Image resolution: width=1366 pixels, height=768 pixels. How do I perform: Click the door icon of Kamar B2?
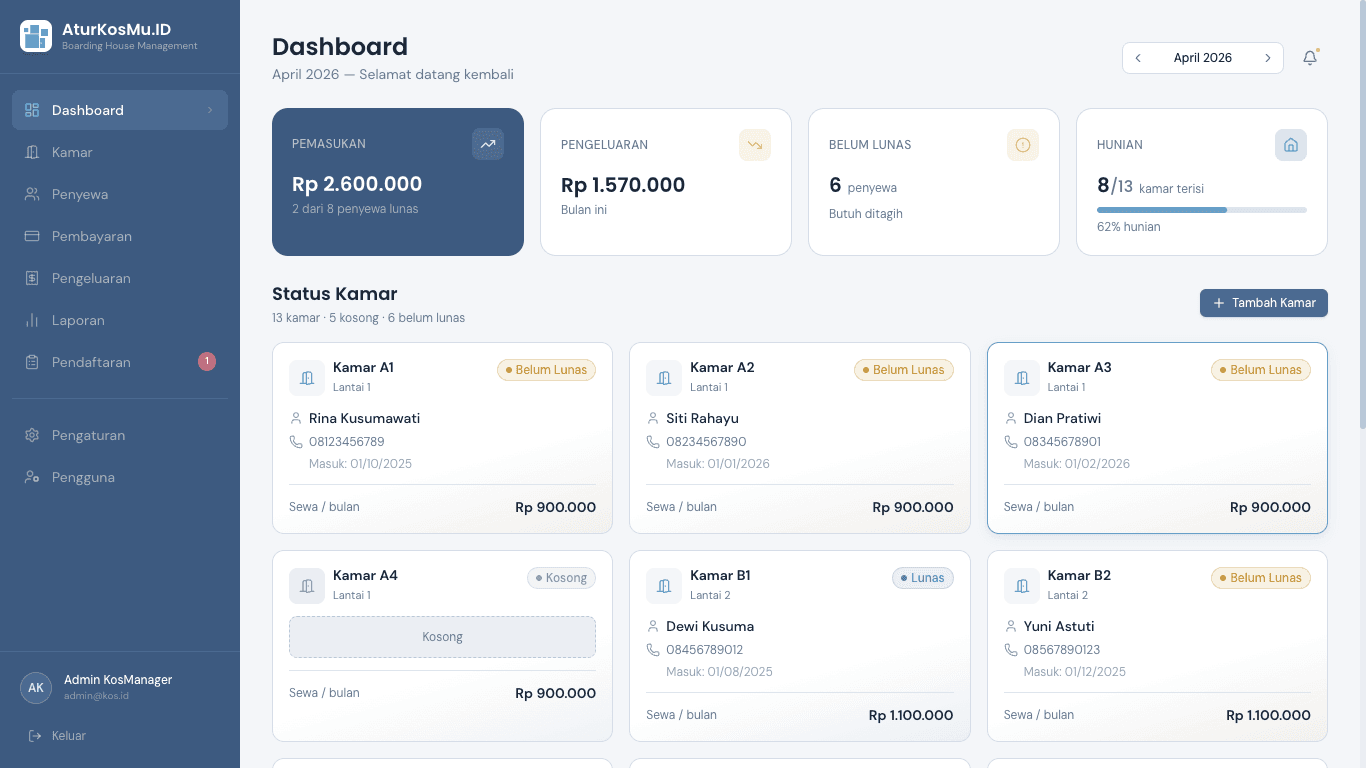point(1022,586)
